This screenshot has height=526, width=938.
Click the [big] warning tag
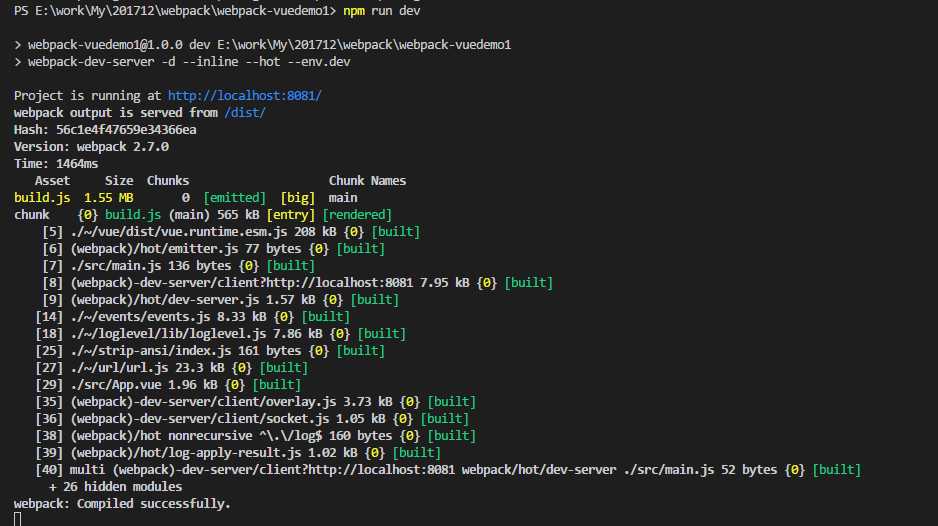pos(297,197)
